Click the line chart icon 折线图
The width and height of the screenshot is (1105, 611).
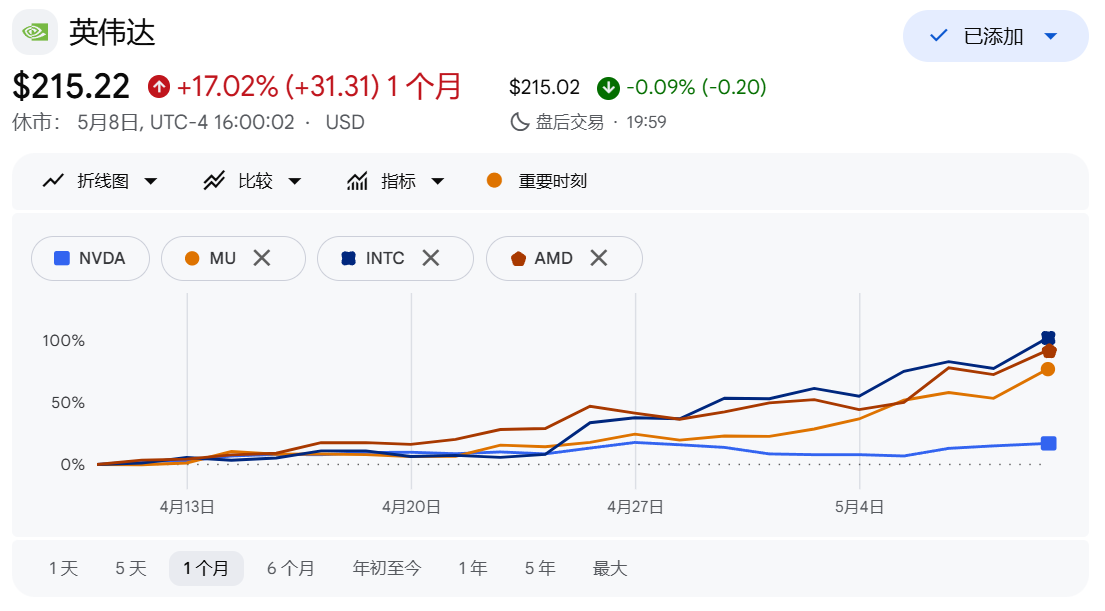click(53, 181)
